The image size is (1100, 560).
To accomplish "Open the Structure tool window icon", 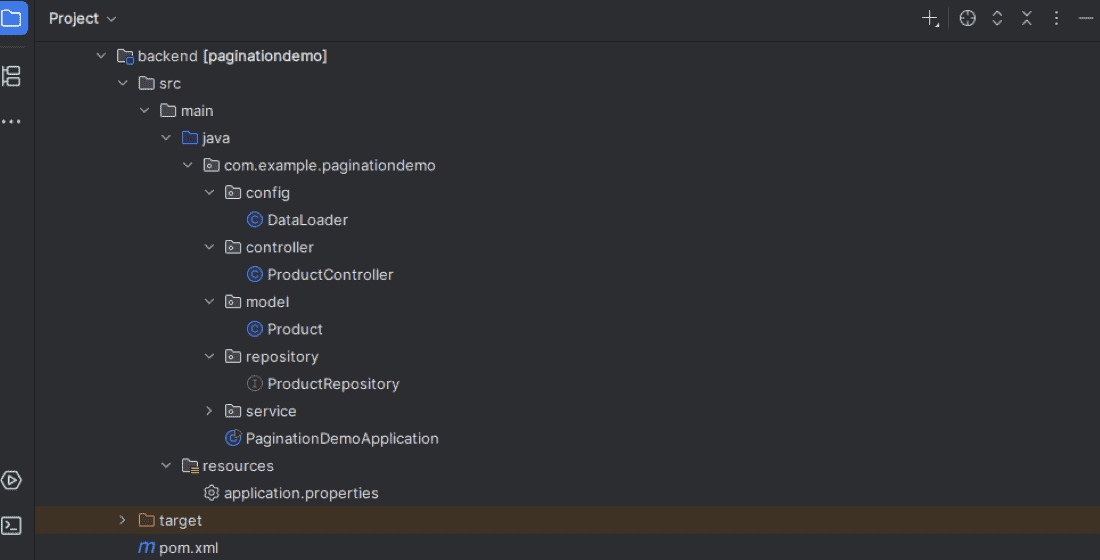I will (x=11, y=76).
